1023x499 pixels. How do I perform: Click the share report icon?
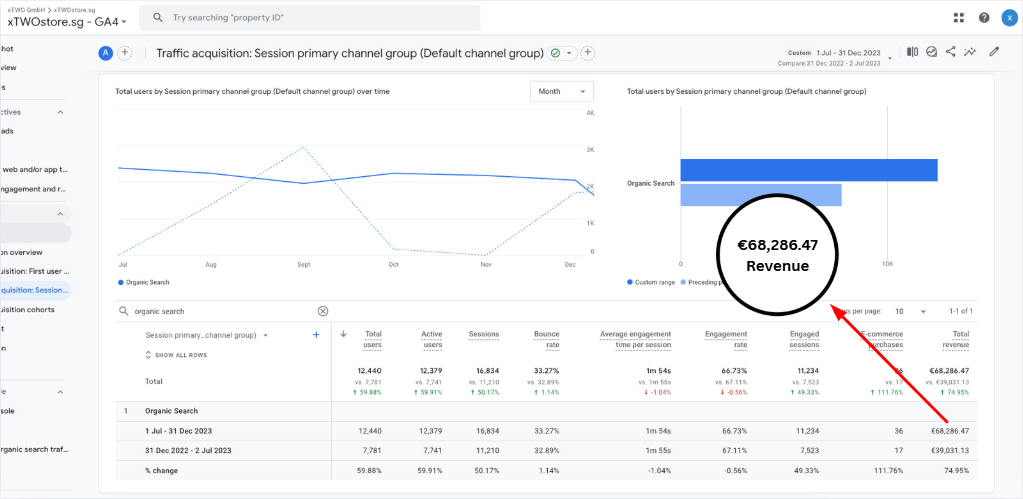point(950,52)
